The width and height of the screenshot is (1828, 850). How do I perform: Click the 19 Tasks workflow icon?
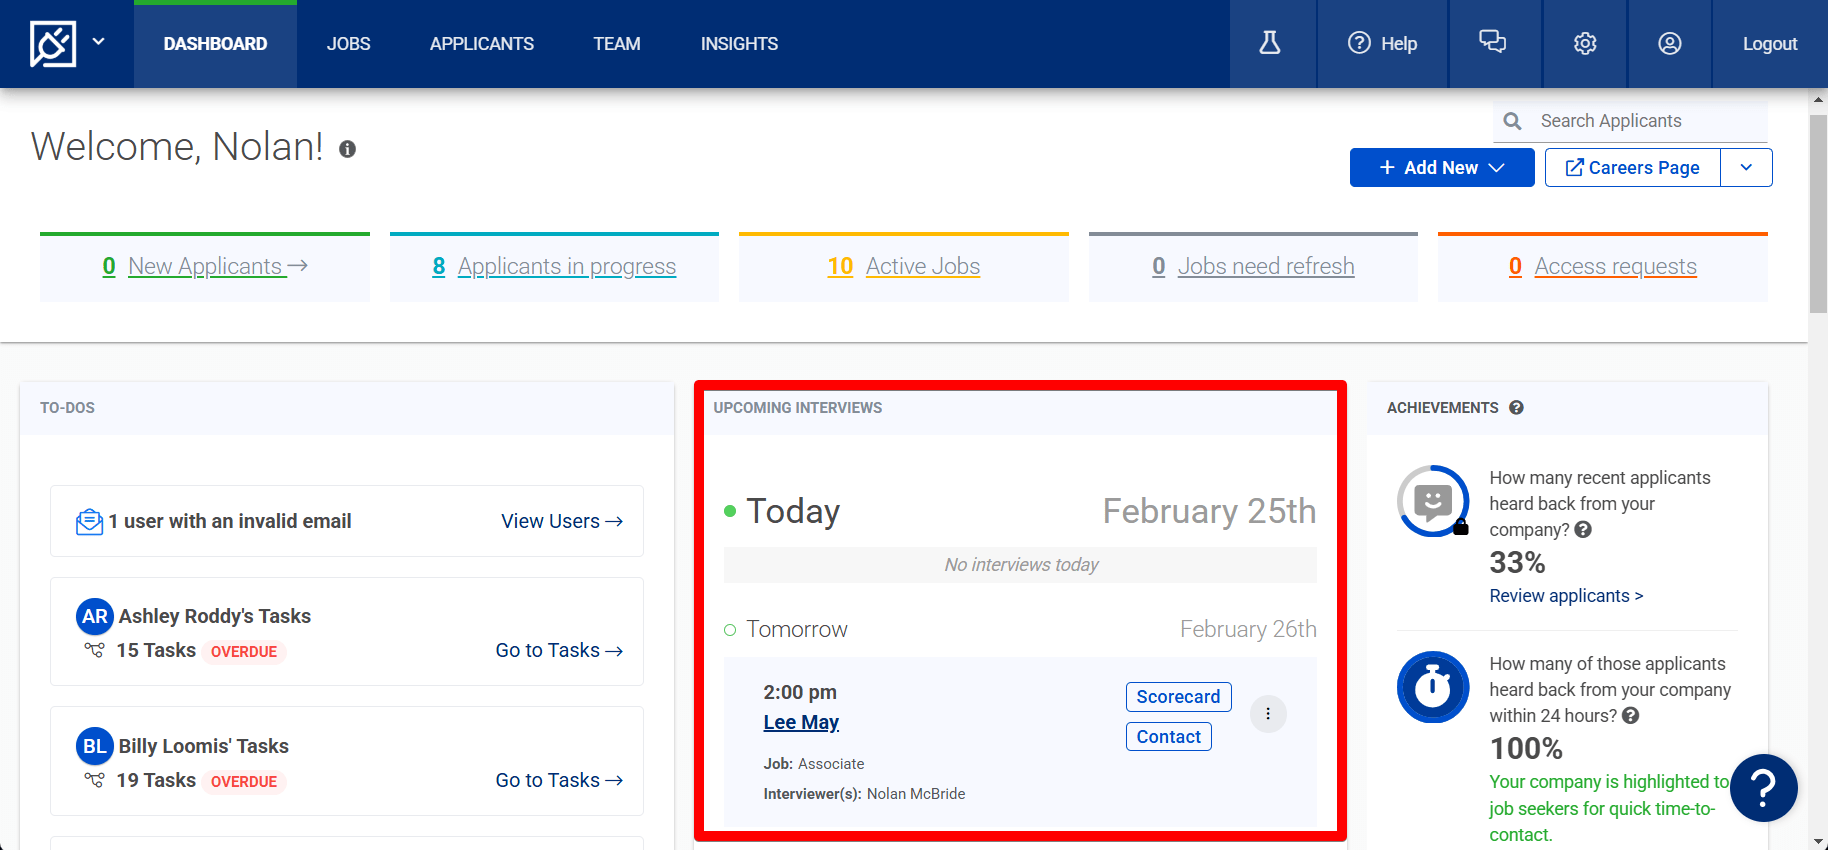94,780
